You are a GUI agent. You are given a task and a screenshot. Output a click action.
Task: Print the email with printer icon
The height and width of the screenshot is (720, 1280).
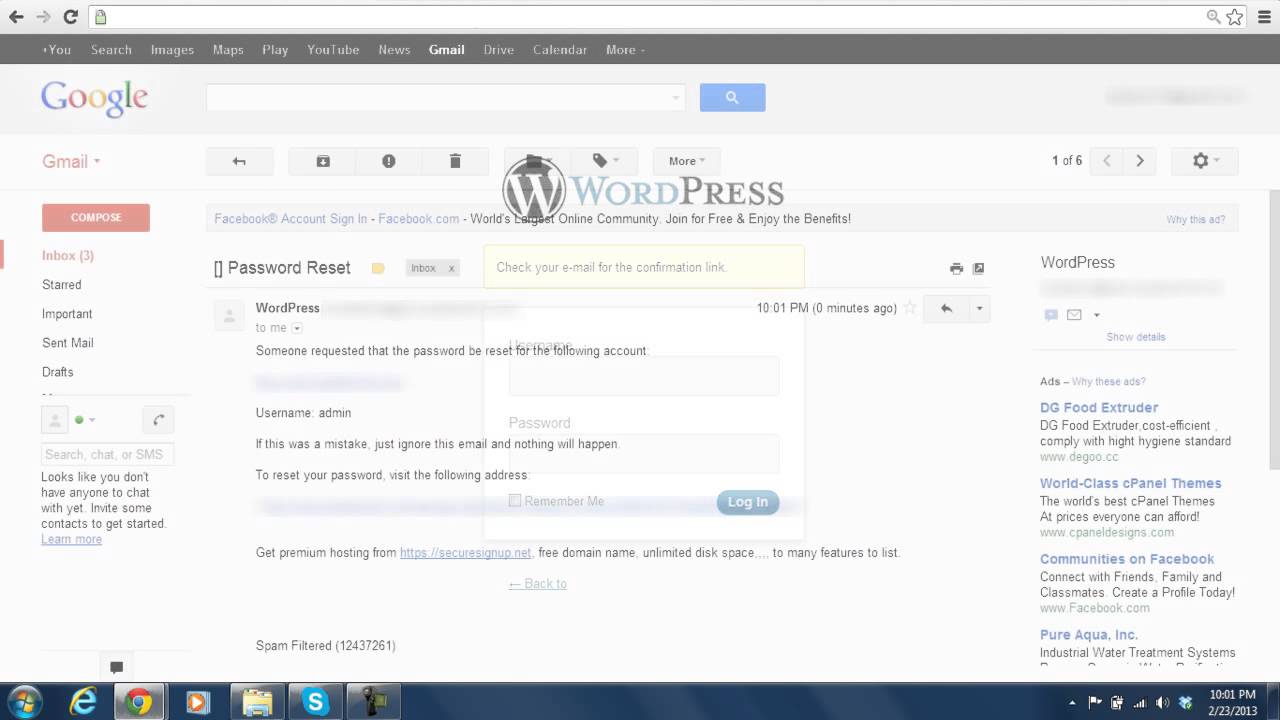tap(956, 268)
